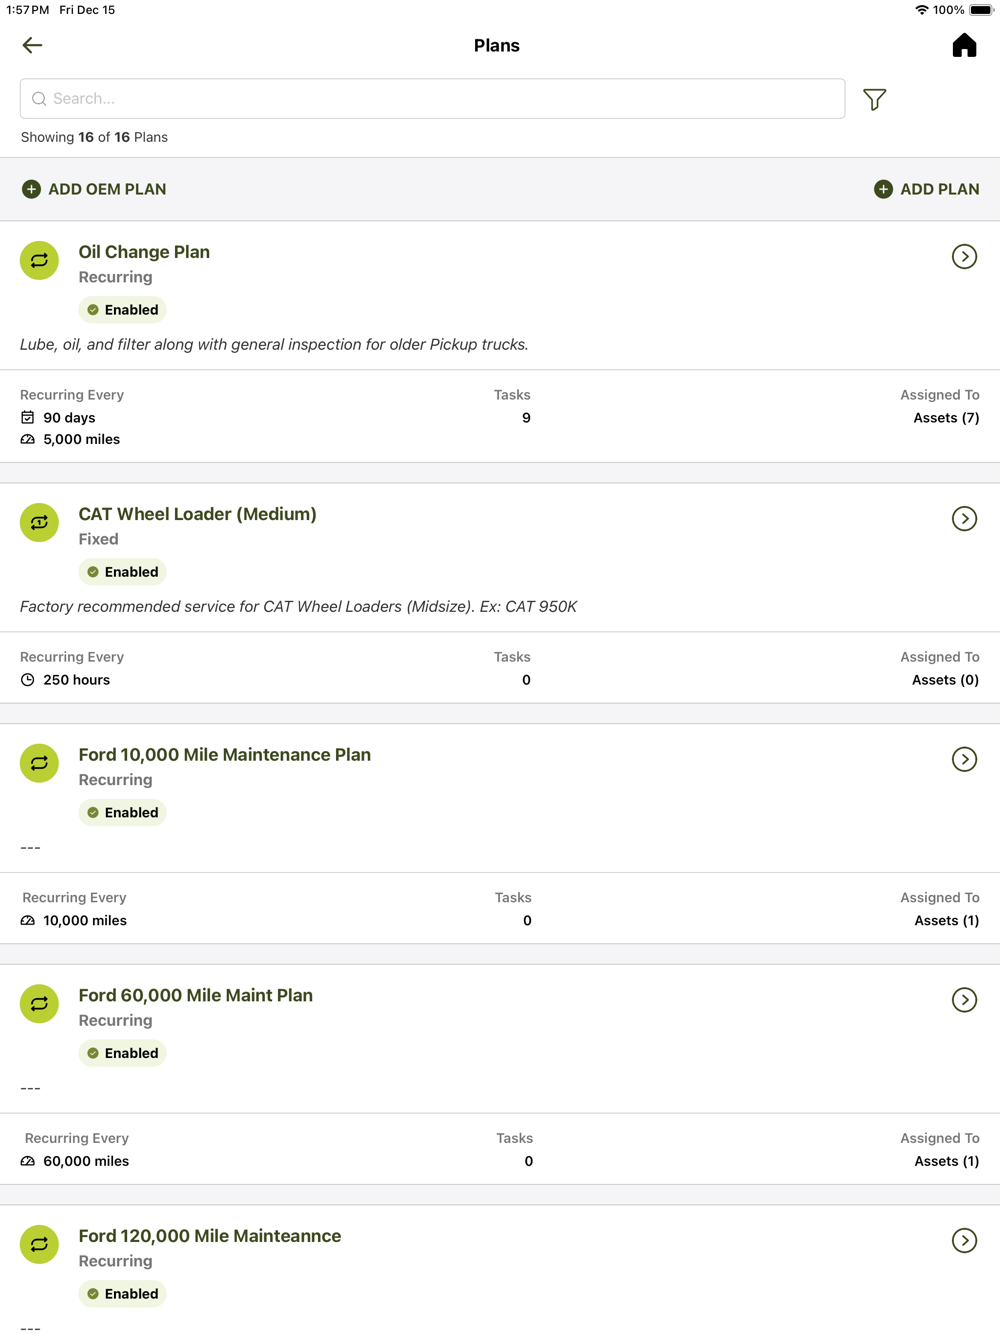The height and width of the screenshot is (1334, 1000).
Task: Click the Oil Change Plan recurring icon
Action: point(39,261)
